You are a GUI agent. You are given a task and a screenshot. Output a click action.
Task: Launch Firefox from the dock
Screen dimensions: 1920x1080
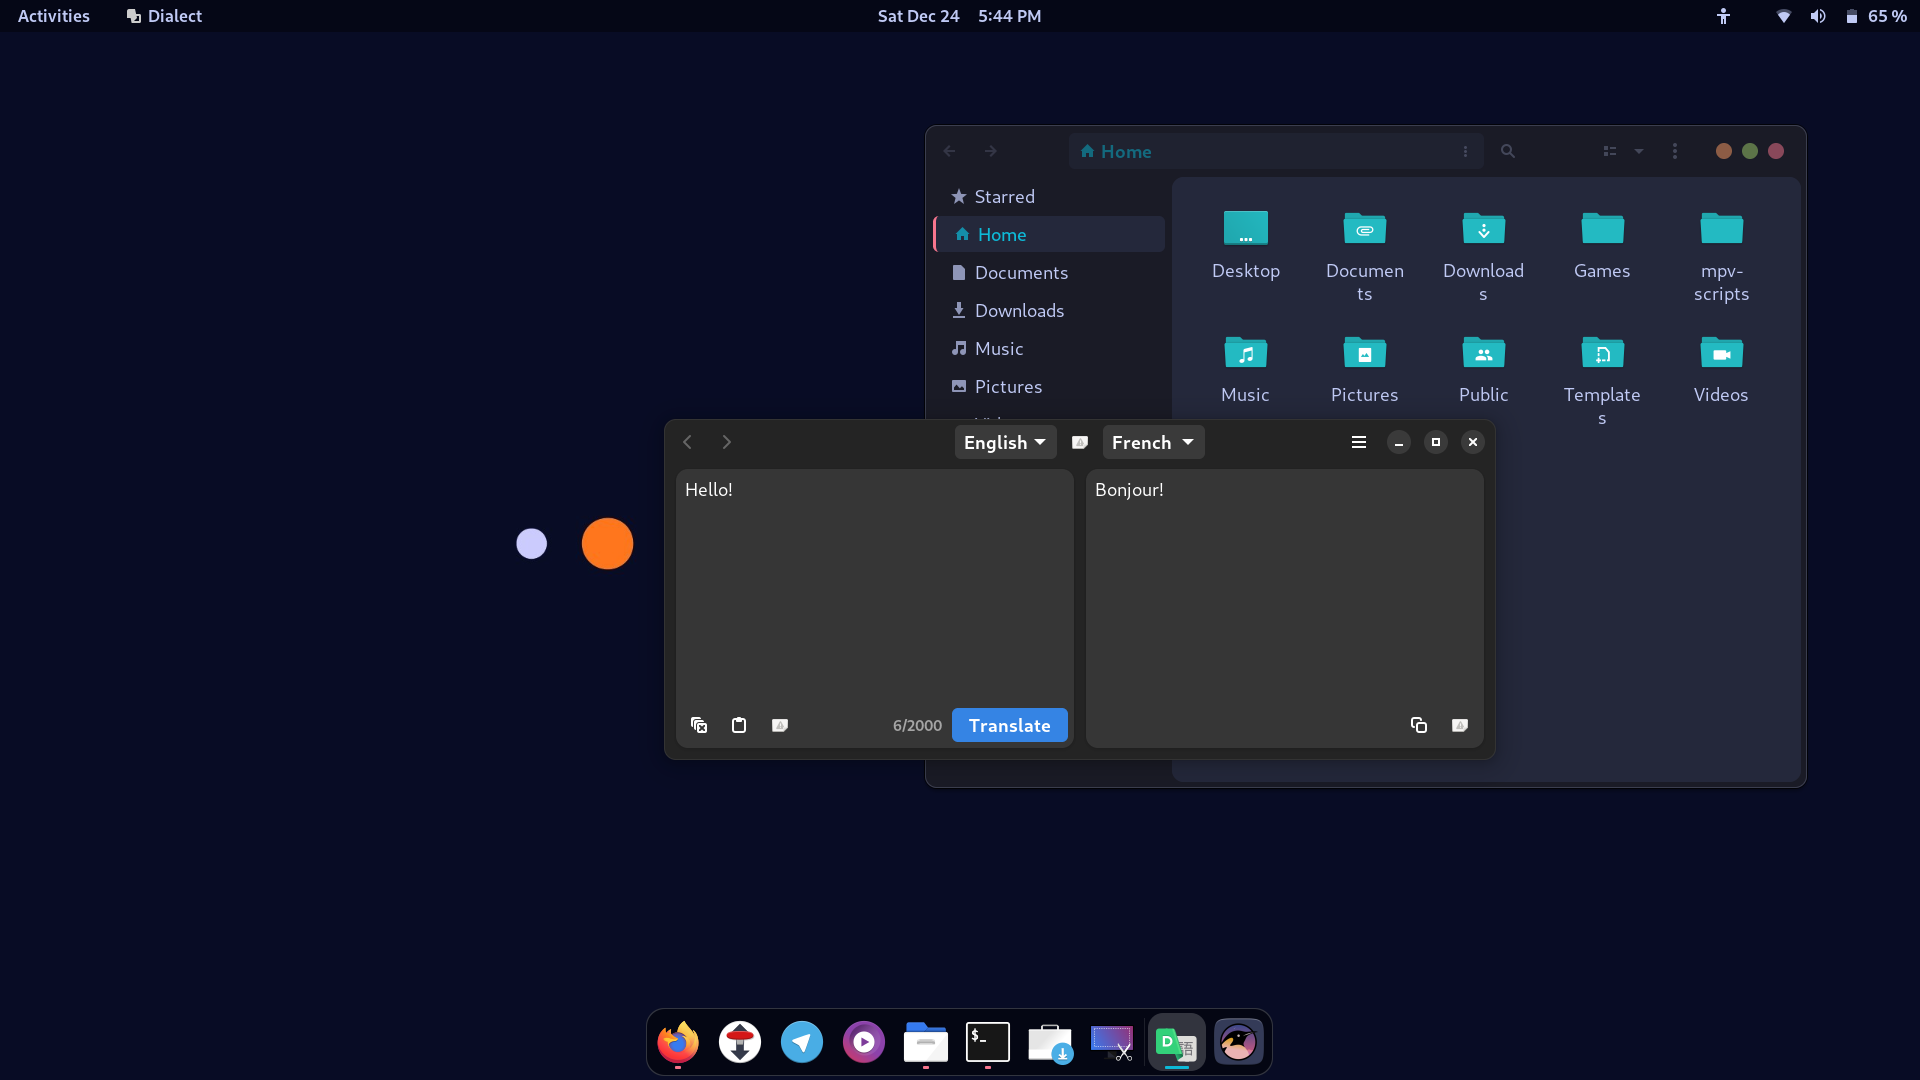click(x=678, y=1042)
